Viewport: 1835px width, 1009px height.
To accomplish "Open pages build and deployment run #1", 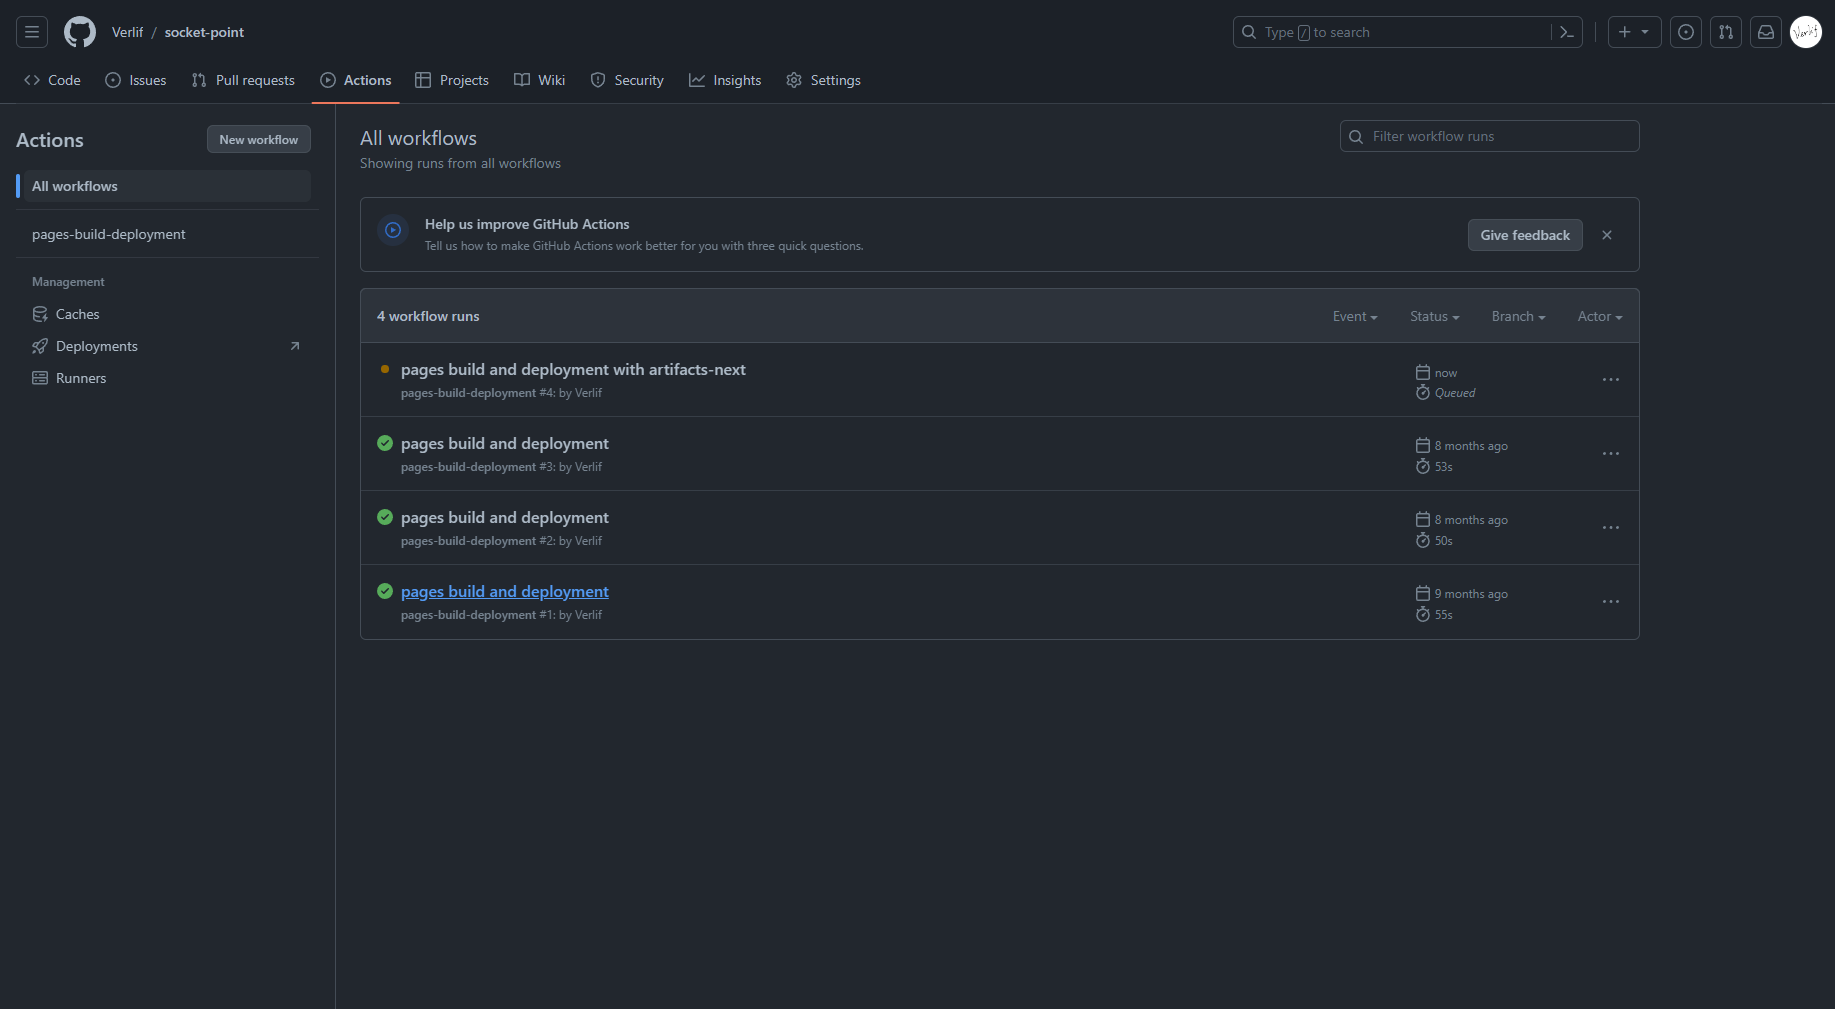I will coord(504,592).
